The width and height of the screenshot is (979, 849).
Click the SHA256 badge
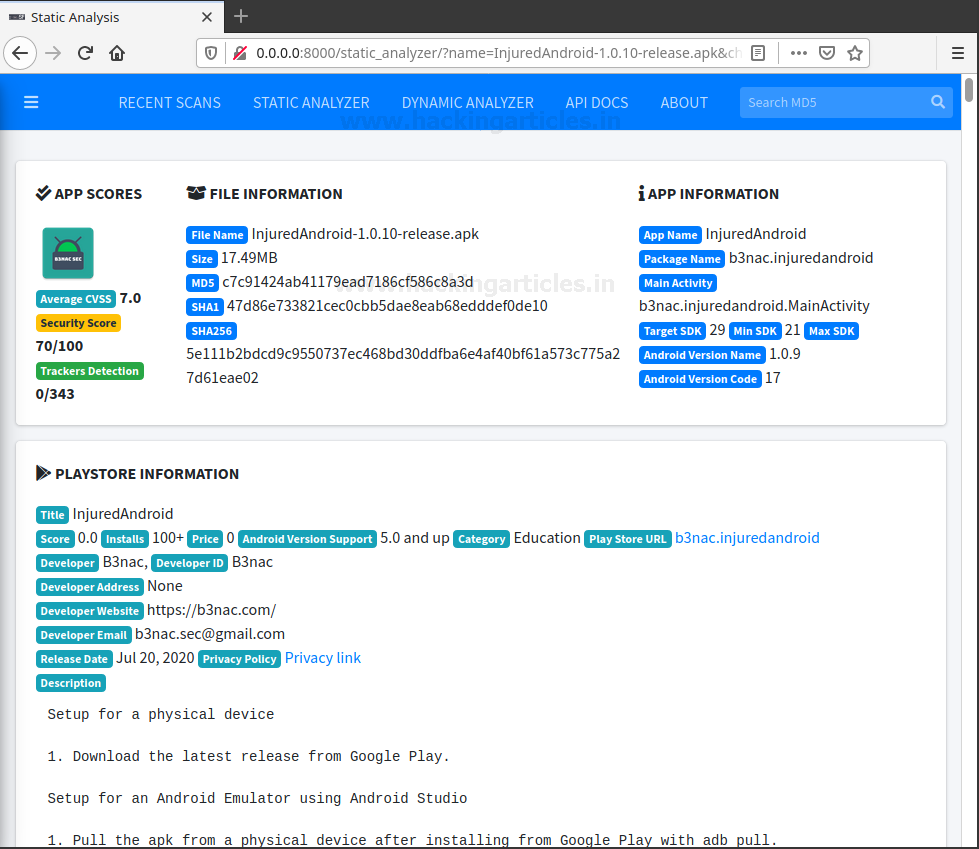pos(211,331)
